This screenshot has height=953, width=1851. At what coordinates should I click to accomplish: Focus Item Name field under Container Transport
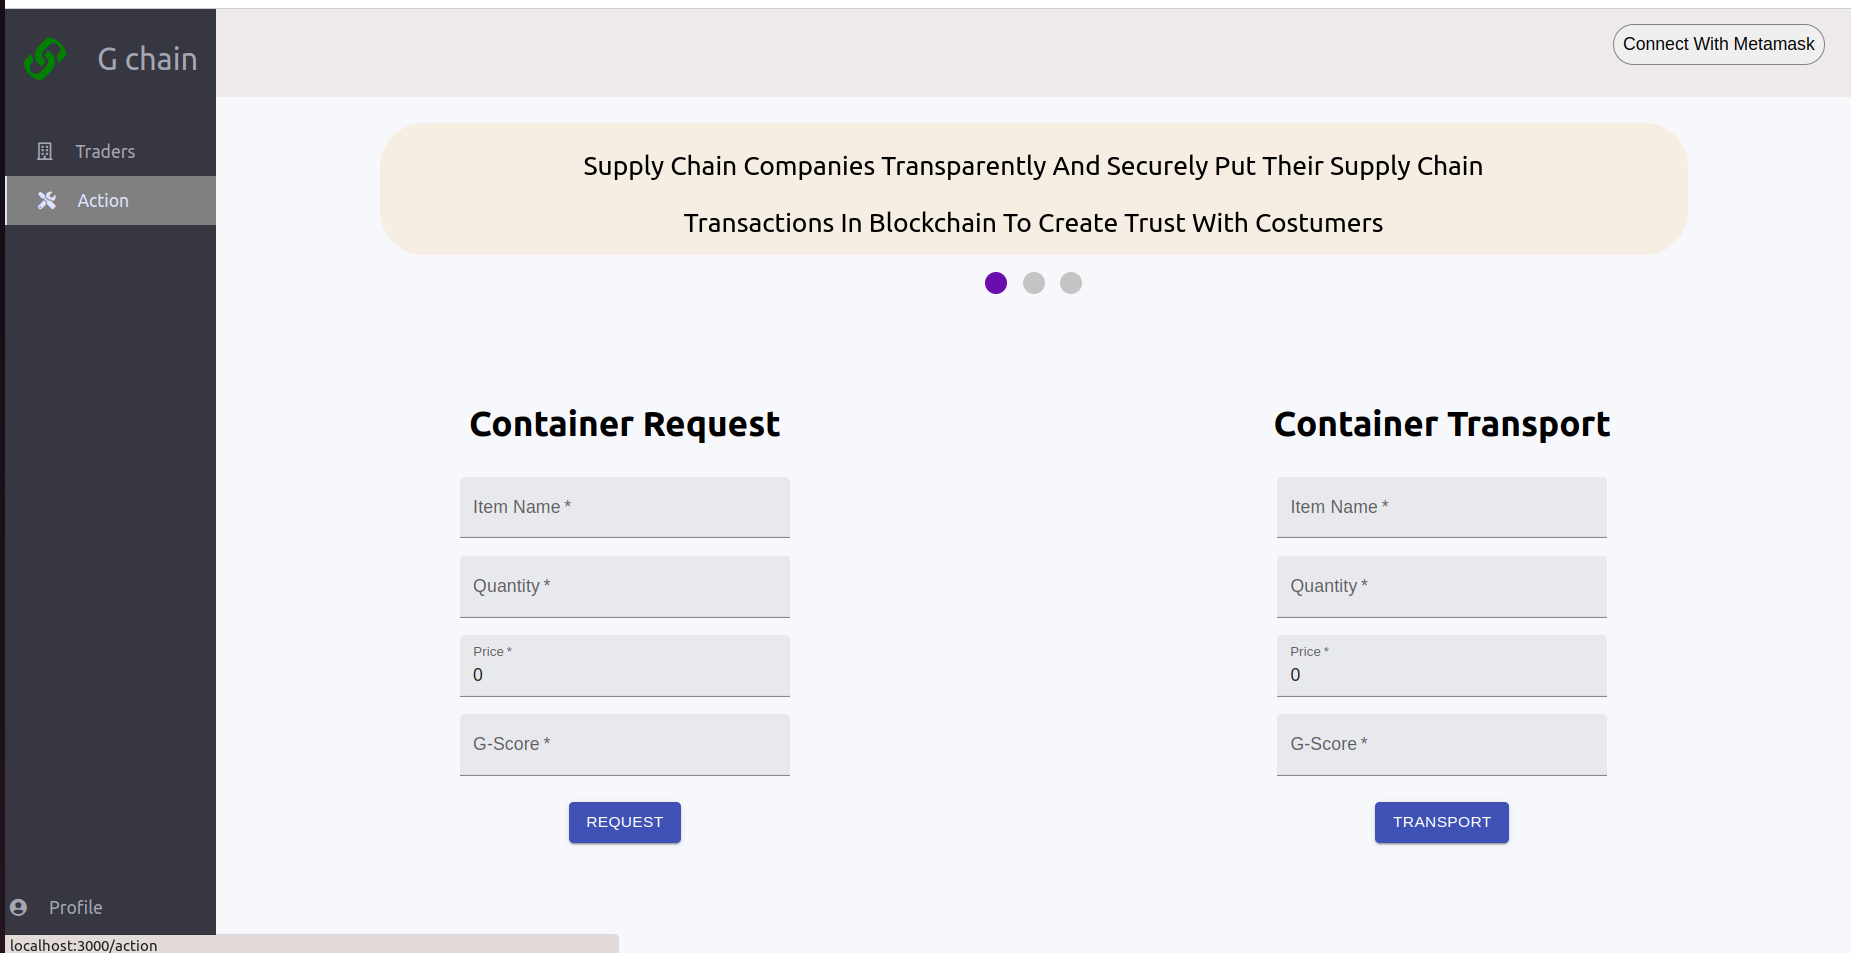pyautogui.click(x=1441, y=507)
